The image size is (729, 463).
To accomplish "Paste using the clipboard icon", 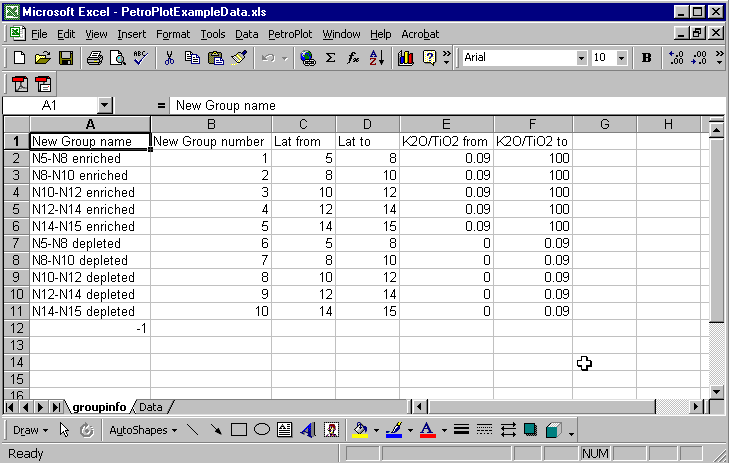I will pos(215,58).
